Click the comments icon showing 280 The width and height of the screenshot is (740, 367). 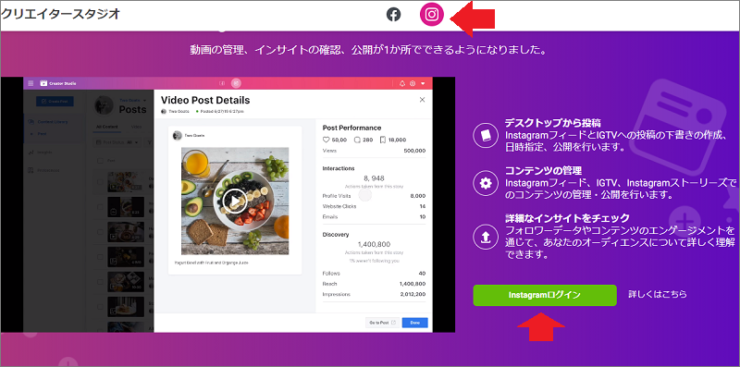357,140
